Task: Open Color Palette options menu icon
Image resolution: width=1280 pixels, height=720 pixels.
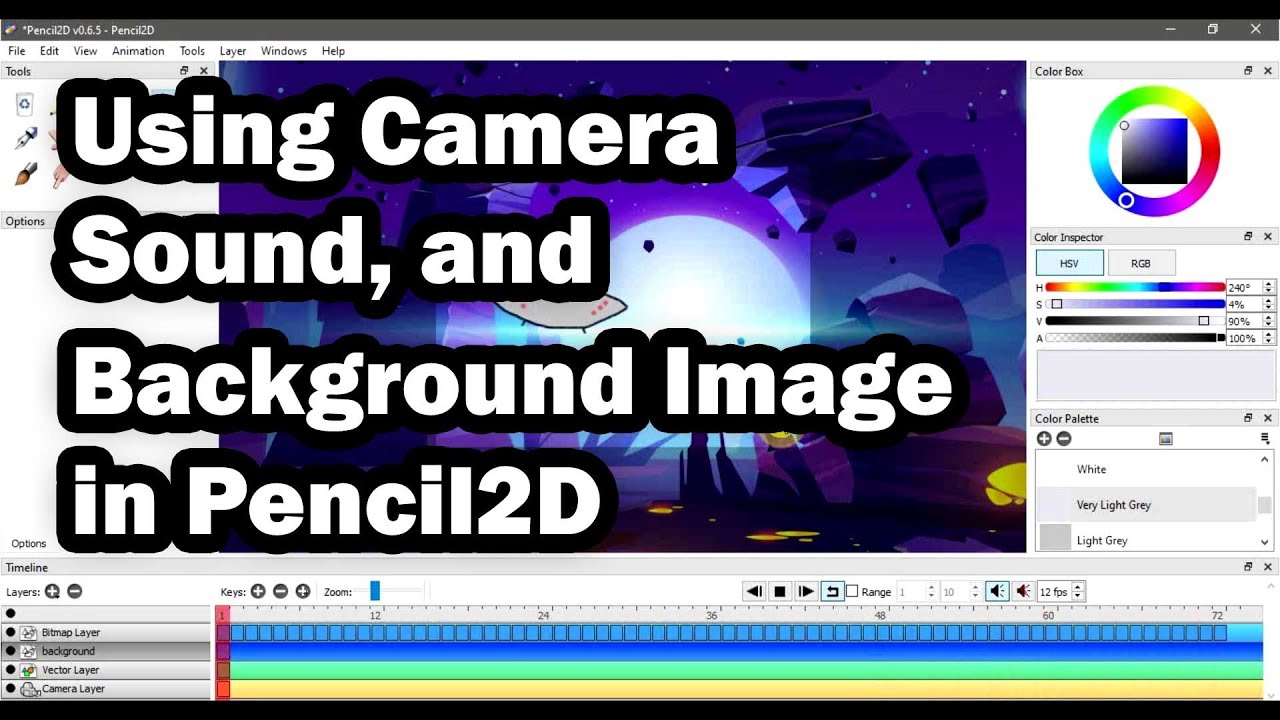Action: coord(1265,439)
